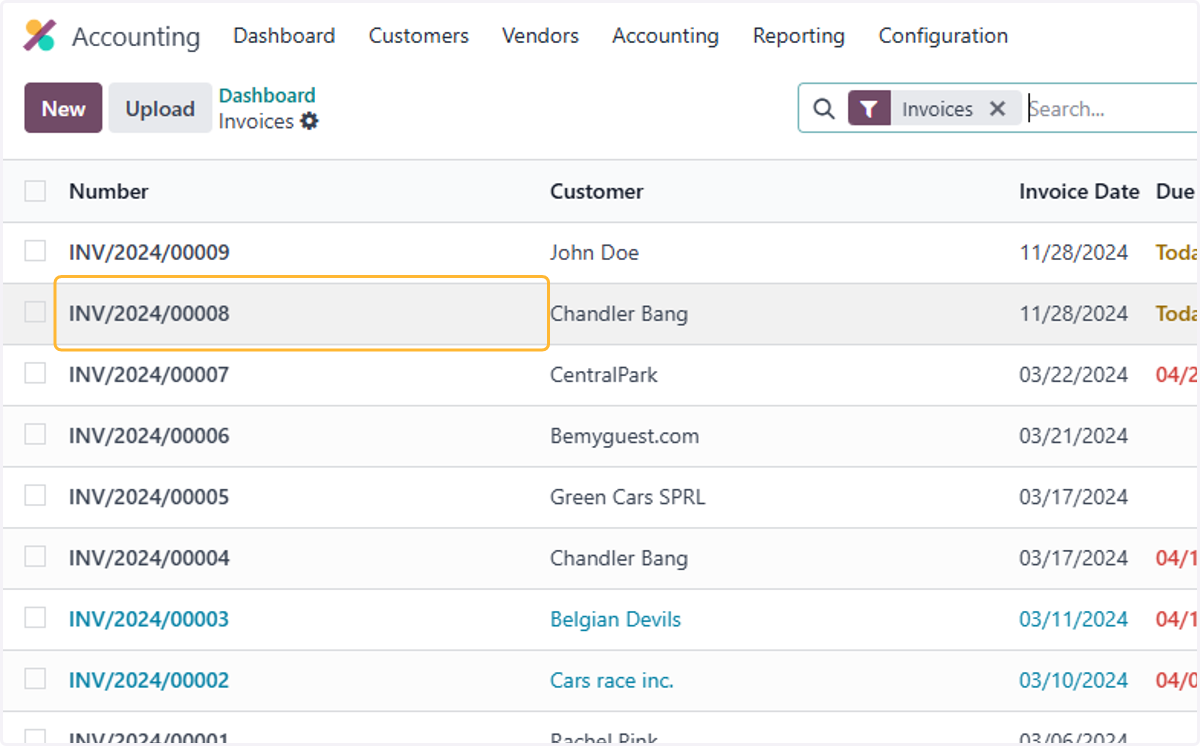The image size is (1200, 746).
Task: Sort by the Customer column header
Action: pos(596,191)
